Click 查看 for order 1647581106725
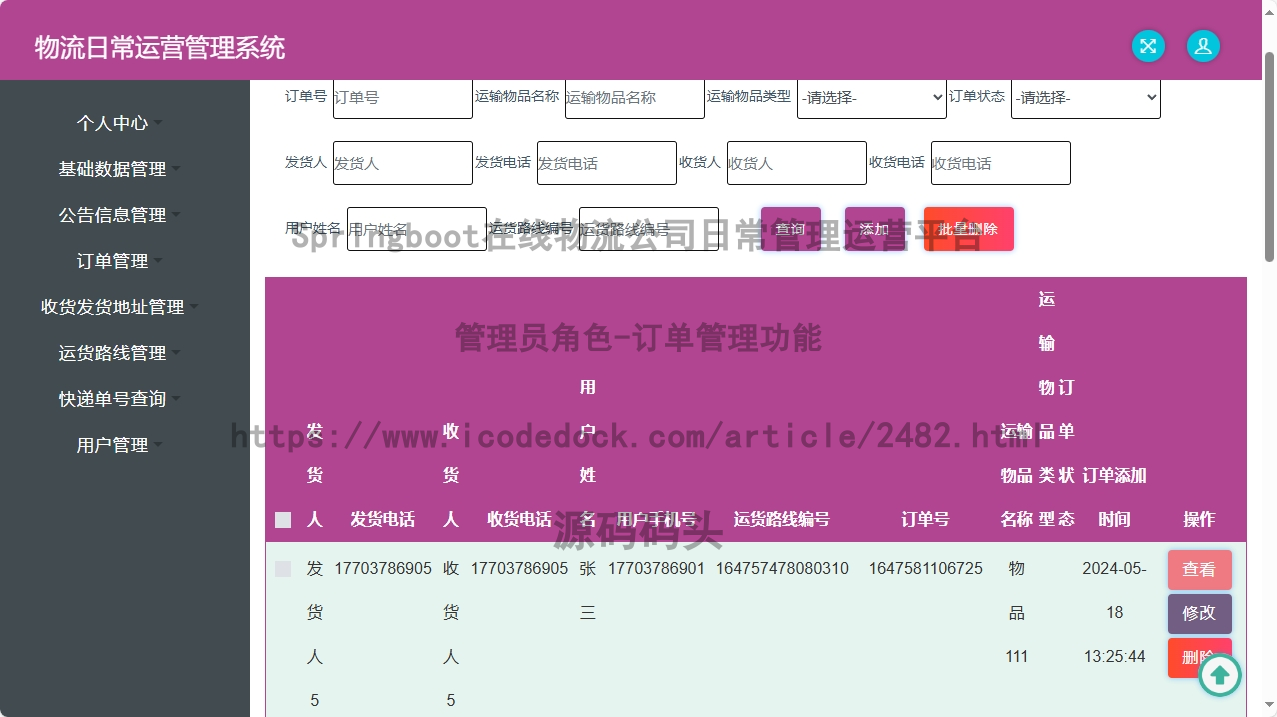Image resolution: width=1277 pixels, height=717 pixels. point(1199,570)
